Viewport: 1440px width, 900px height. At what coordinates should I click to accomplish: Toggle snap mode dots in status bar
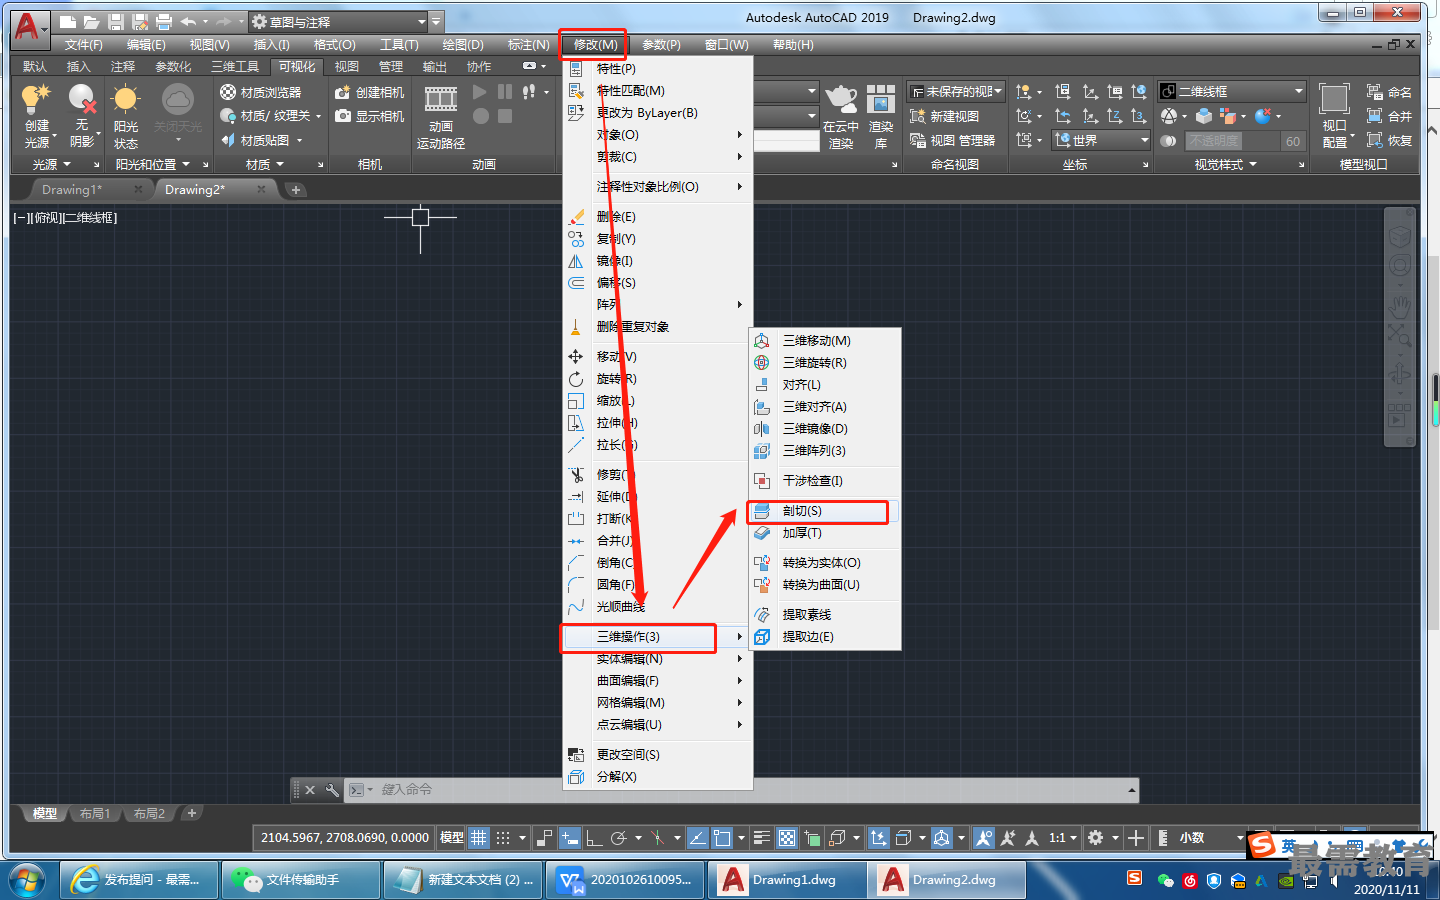click(503, 838)
